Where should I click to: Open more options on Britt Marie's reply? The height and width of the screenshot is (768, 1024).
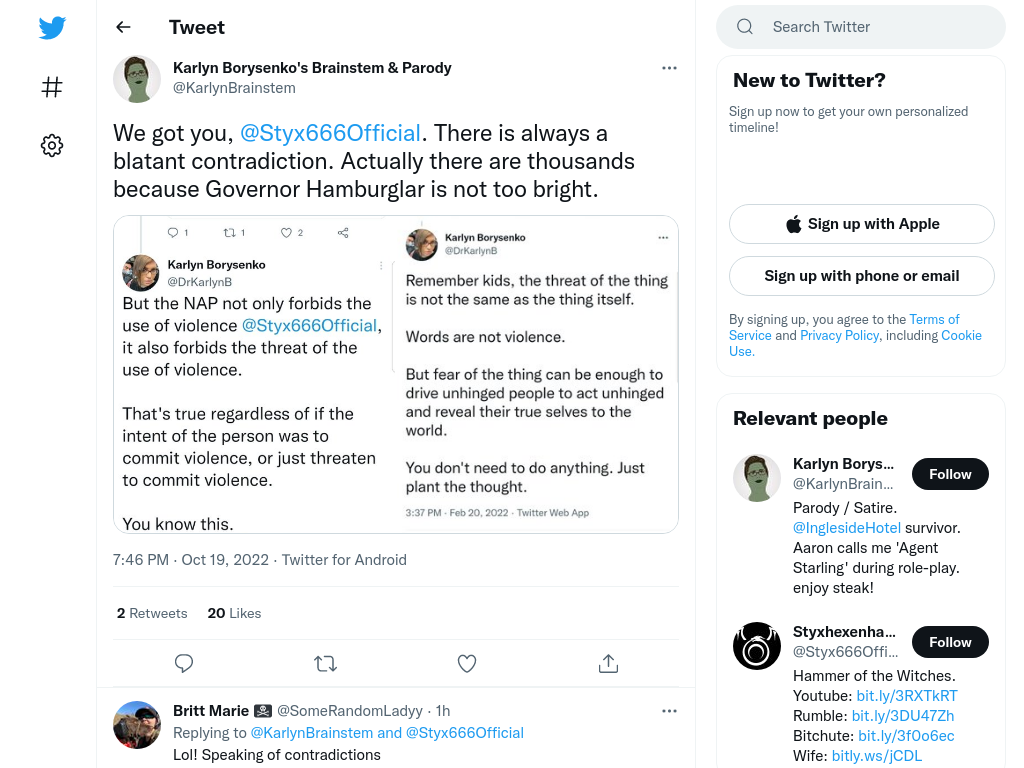point(669,711)
